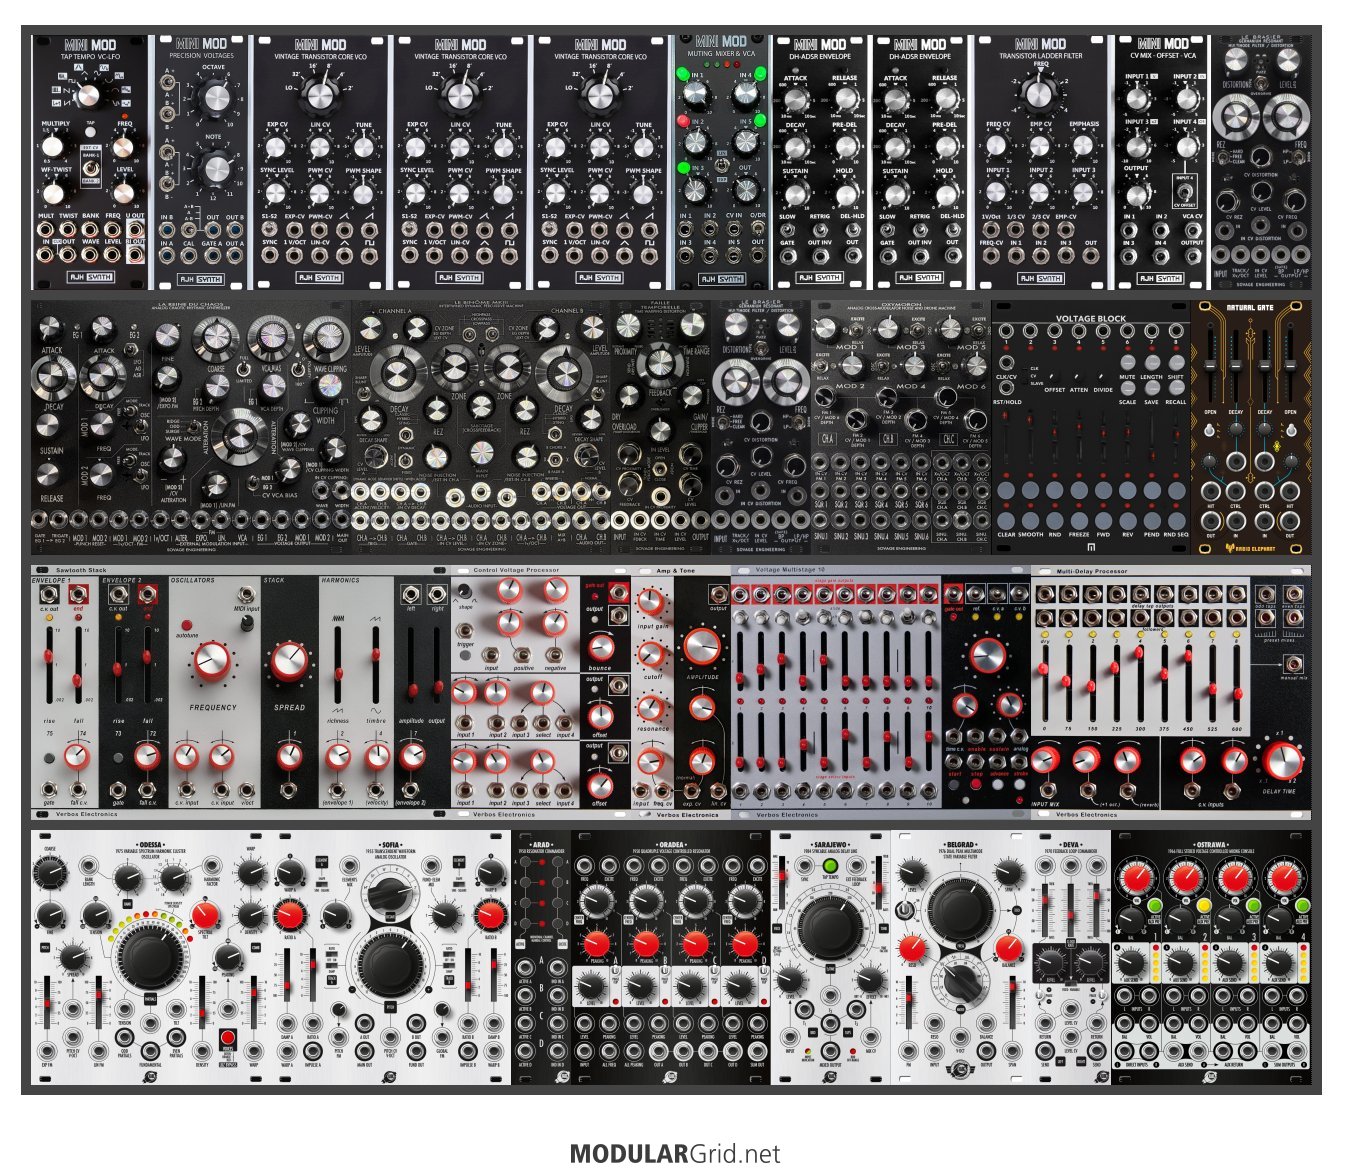Click the FWD pad on Voltage Block
The width and height of the screenshot is (1352, 1175).
pyautogui.click(x=1103, y=520)
